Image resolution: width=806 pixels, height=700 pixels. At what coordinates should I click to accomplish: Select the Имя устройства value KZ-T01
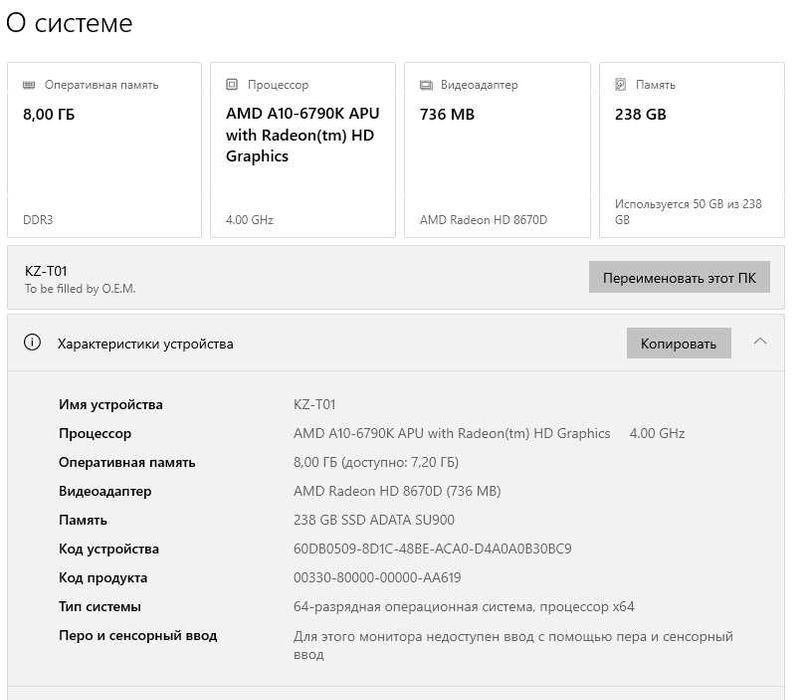pyautogui.click(x=315, y=404)
